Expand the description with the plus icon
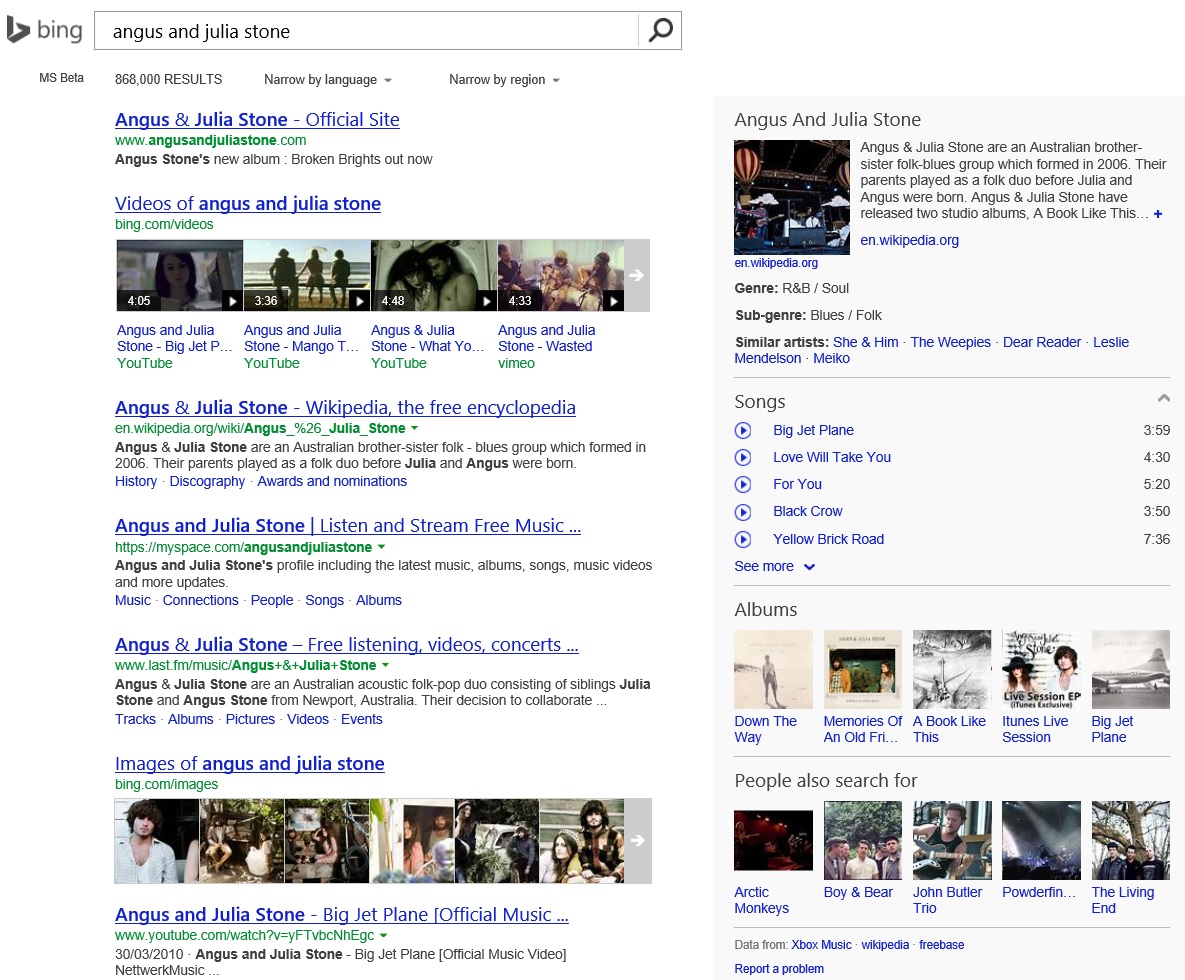1185x980 pixels. pyautogui.click(x=1157, y=214)
